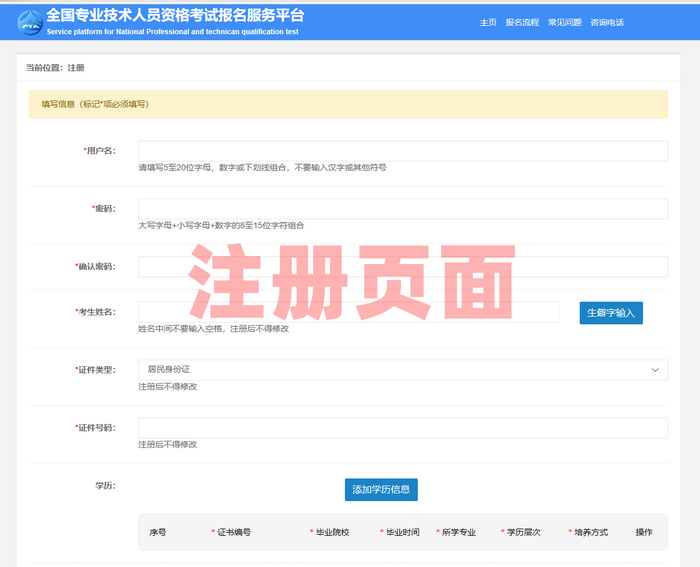The width and height of the screenshot is (700, 567).
Task: Open 咨询电话 in the top navigation
Action: [x=607, y=22]
